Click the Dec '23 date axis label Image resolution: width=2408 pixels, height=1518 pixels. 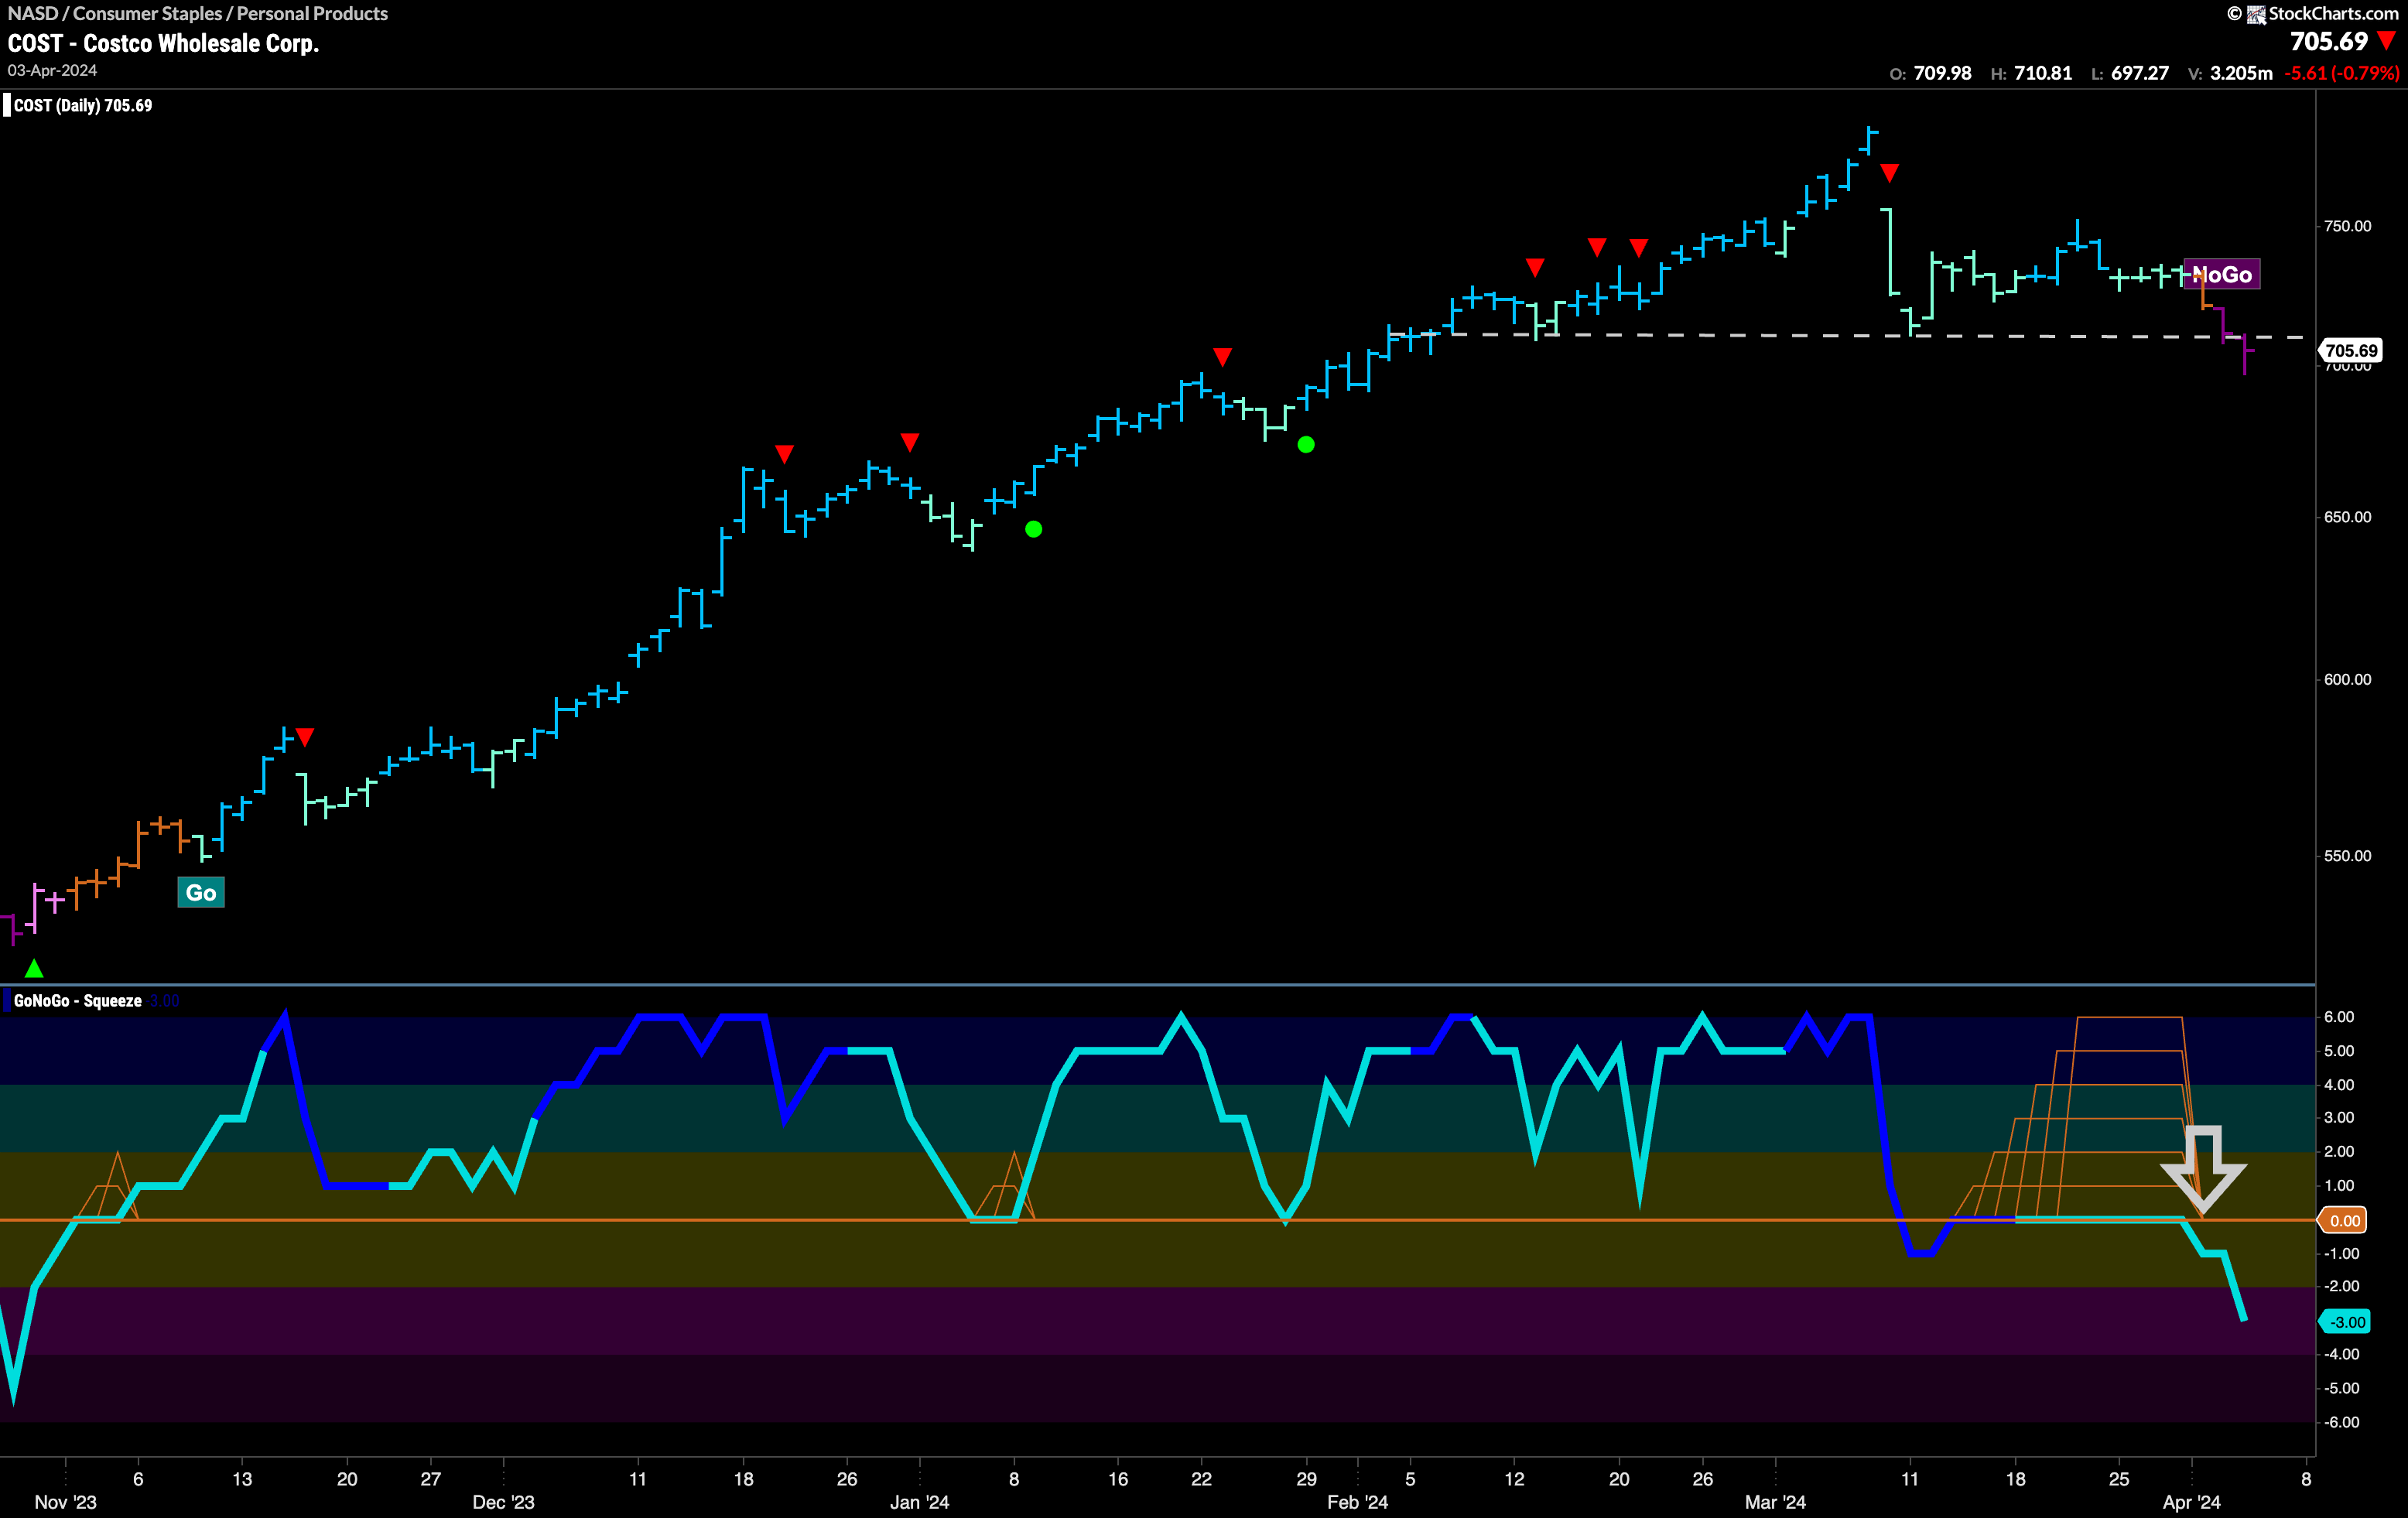click(x=503, y=1502)
